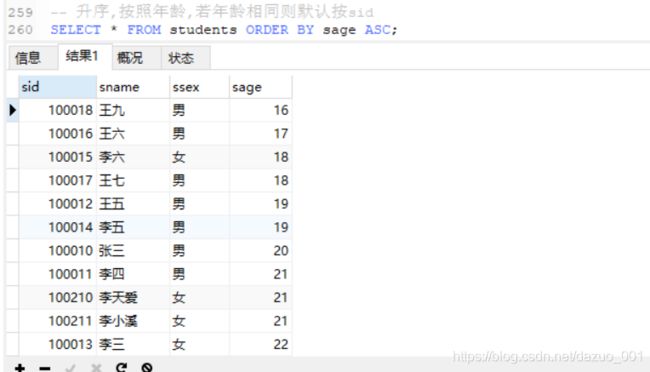Select the ssex cell in 李六's row
Screen dimensions: 650x372
pos(199,157)
